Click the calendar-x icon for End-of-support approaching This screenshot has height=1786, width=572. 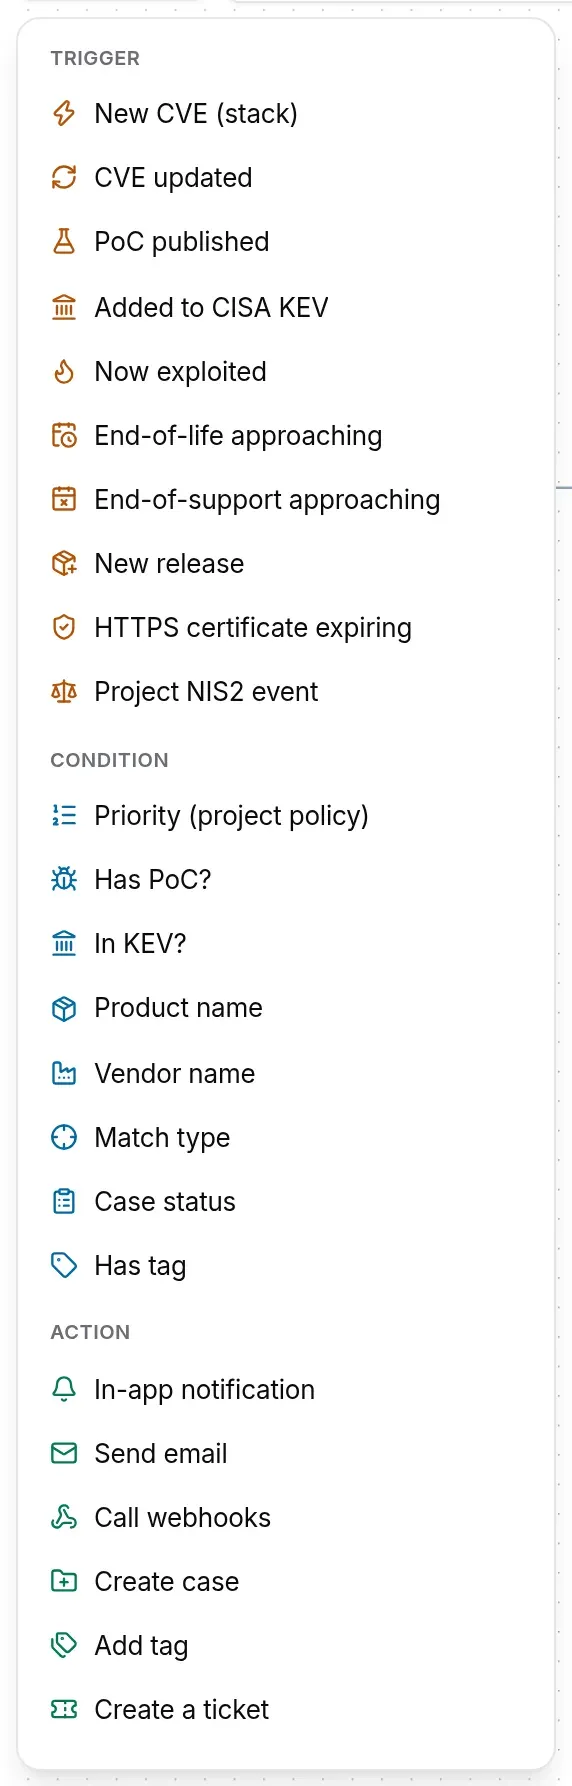pos(64,500)
